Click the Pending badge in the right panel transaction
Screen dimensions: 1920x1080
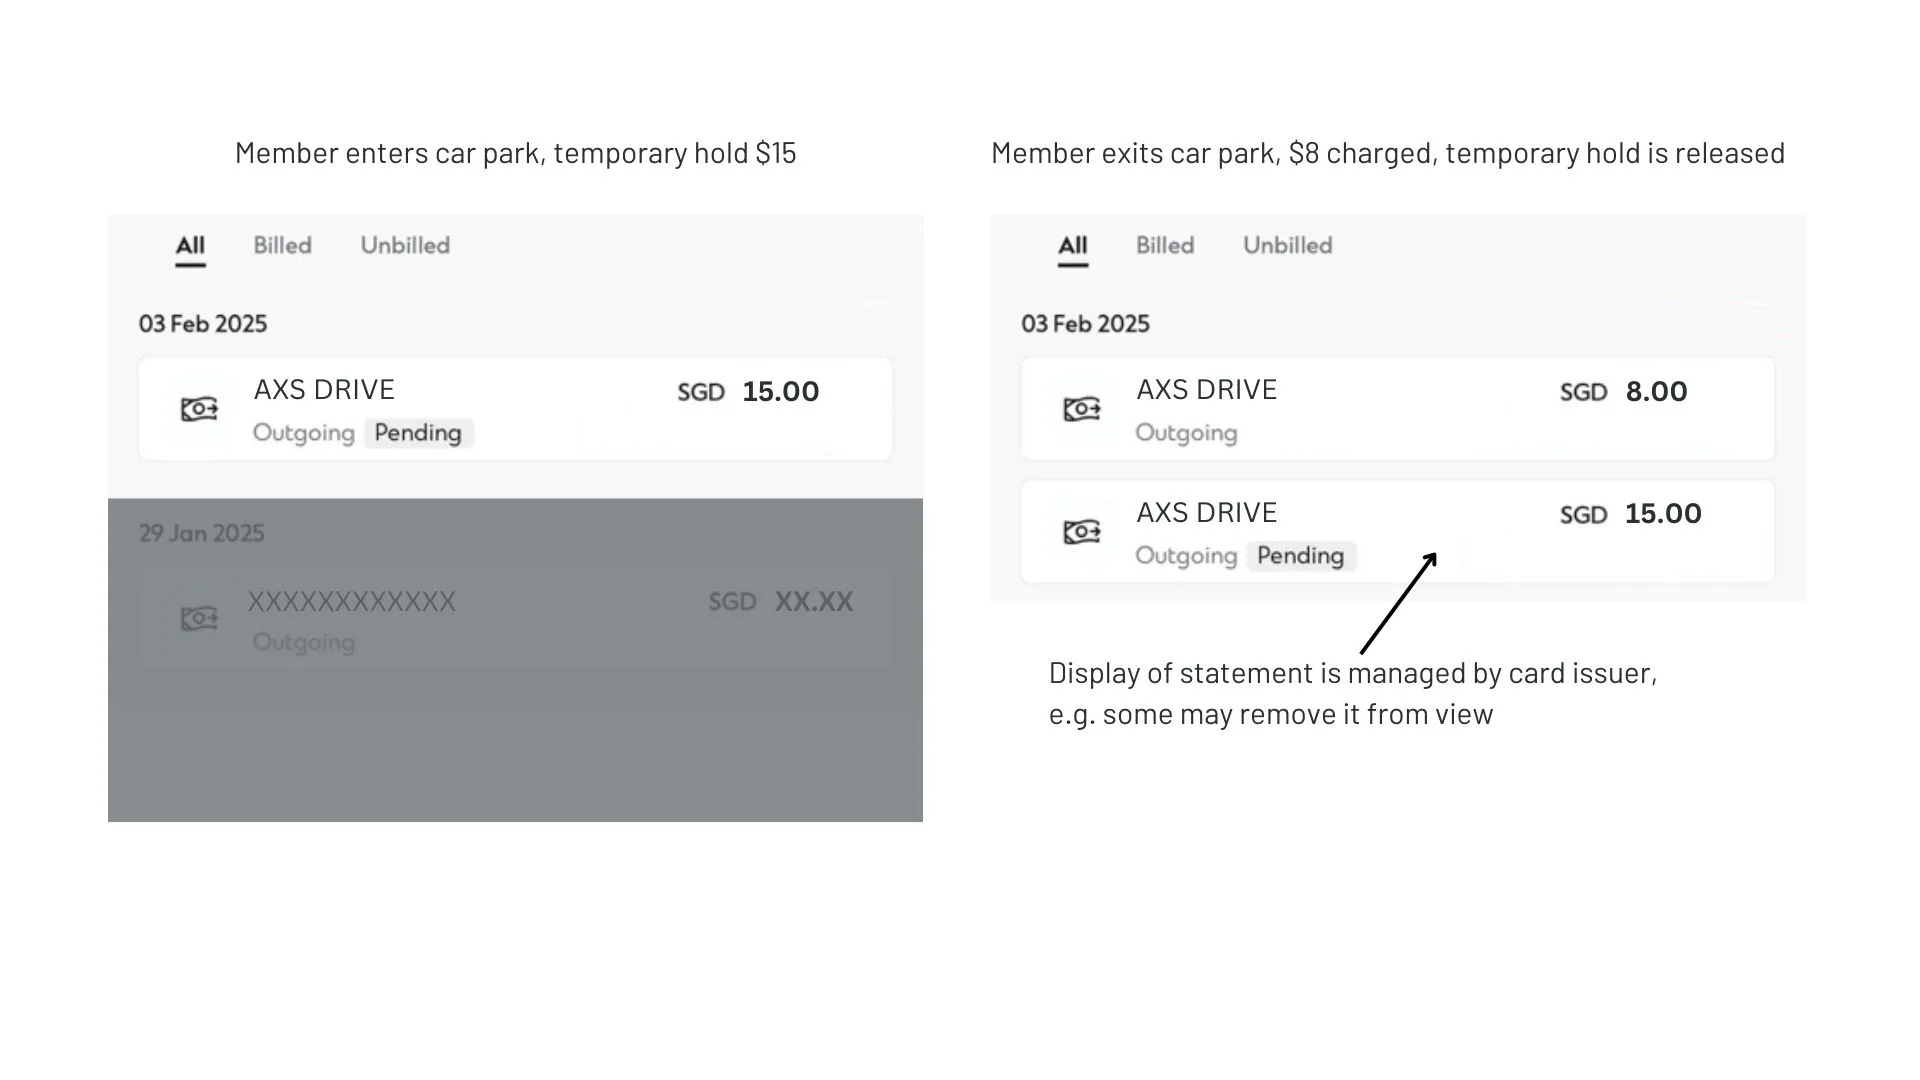coord(1300,556)
